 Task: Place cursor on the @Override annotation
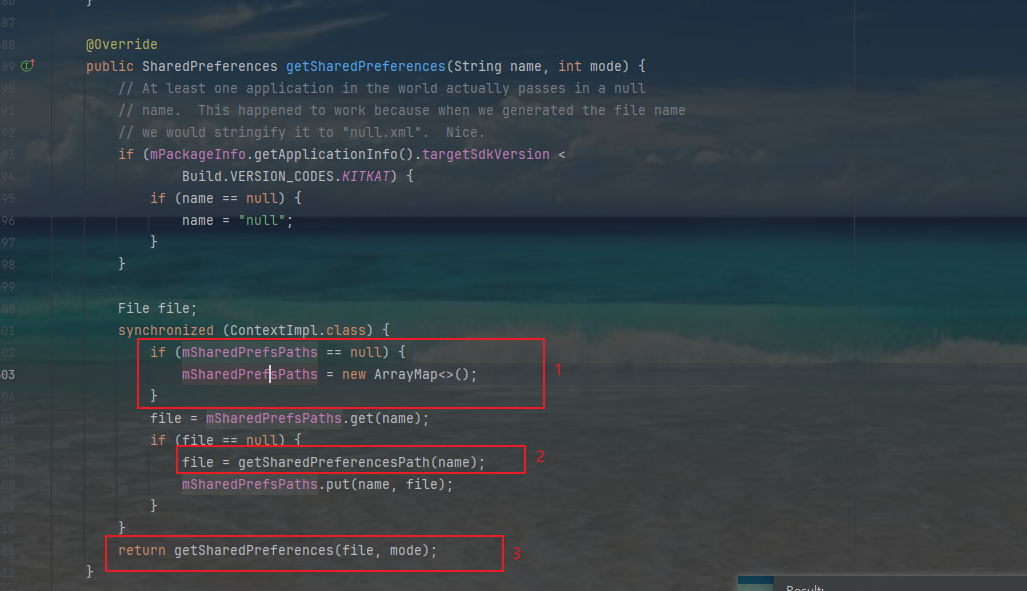122,45
